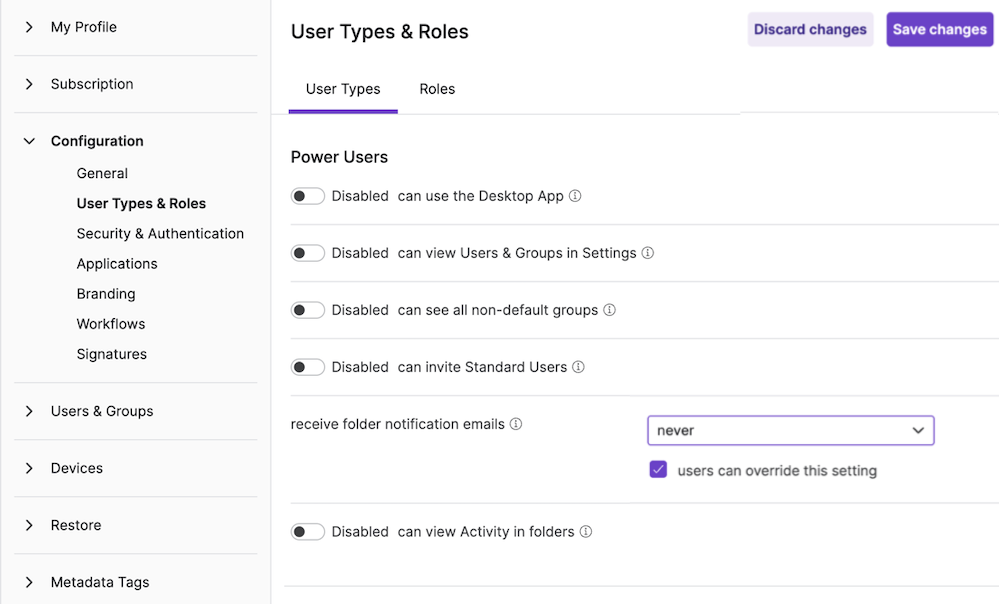Open Metadata Tags section label
This screenshot has height=604, width=999.
(100, 582)
